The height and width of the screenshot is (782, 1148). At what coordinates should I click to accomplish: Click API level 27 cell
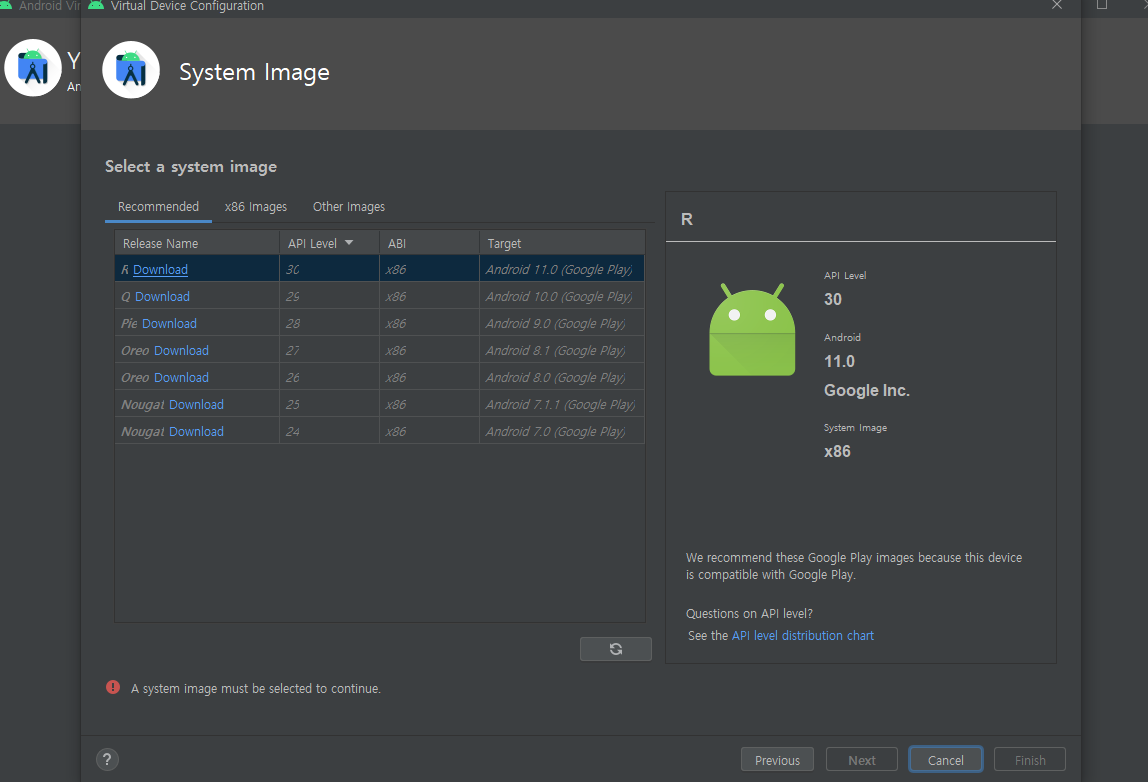[329, 351]
